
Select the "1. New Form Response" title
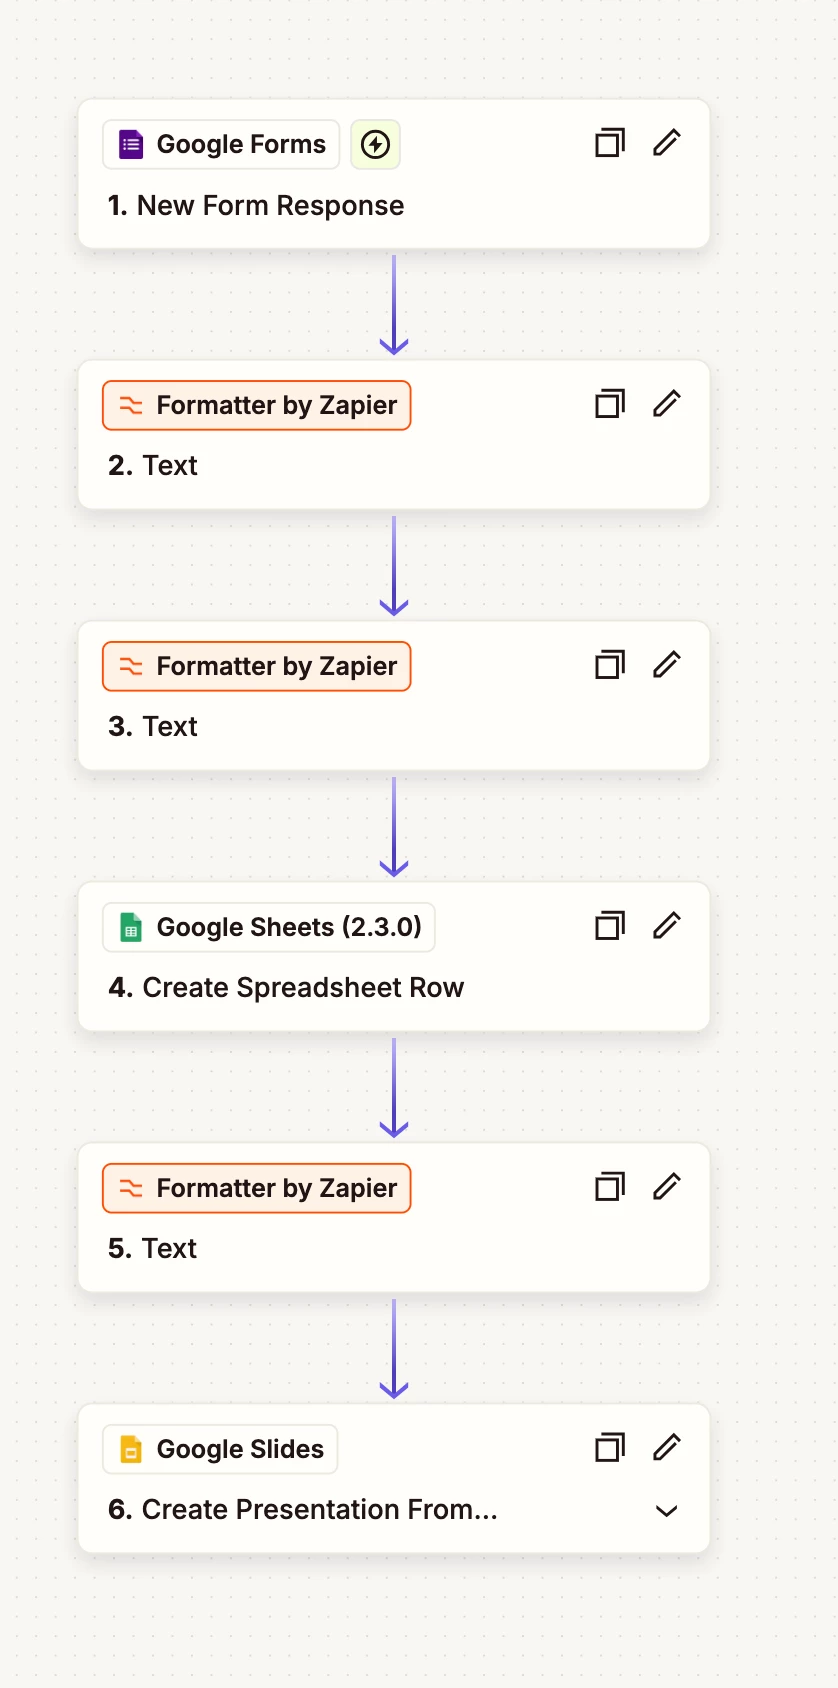tap(256, 206)
